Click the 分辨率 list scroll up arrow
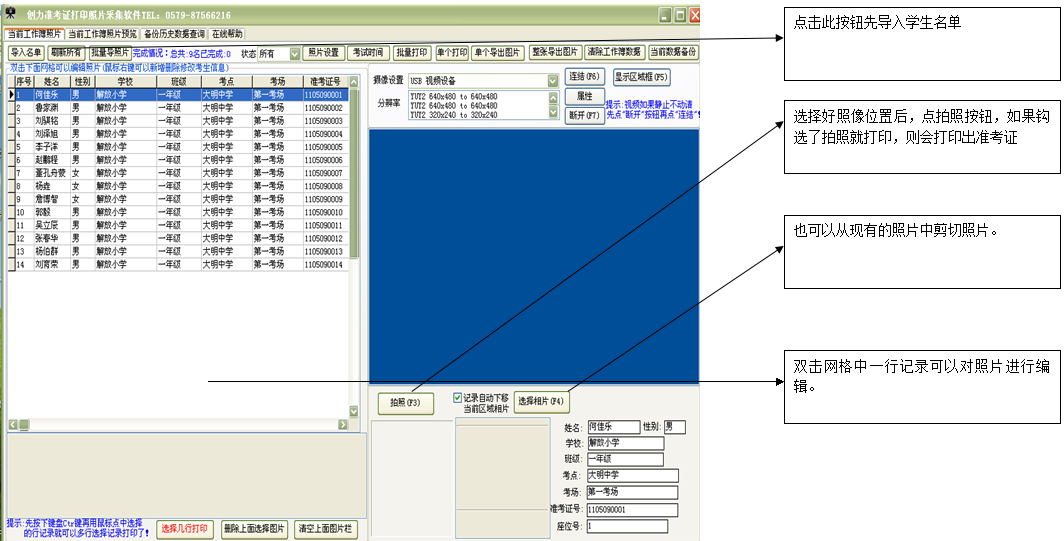Viewport: 1064px width, 541px height. (x=554, y=97)
